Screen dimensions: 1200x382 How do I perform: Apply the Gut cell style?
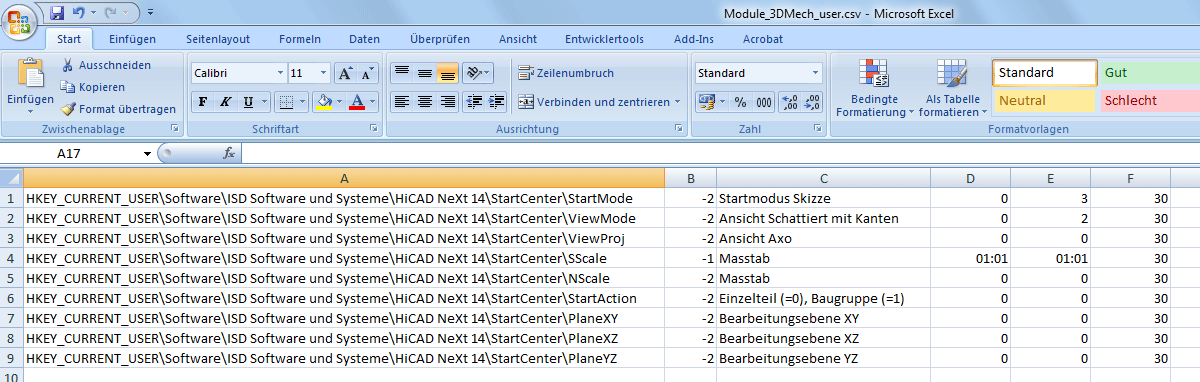click(1150, 73)
